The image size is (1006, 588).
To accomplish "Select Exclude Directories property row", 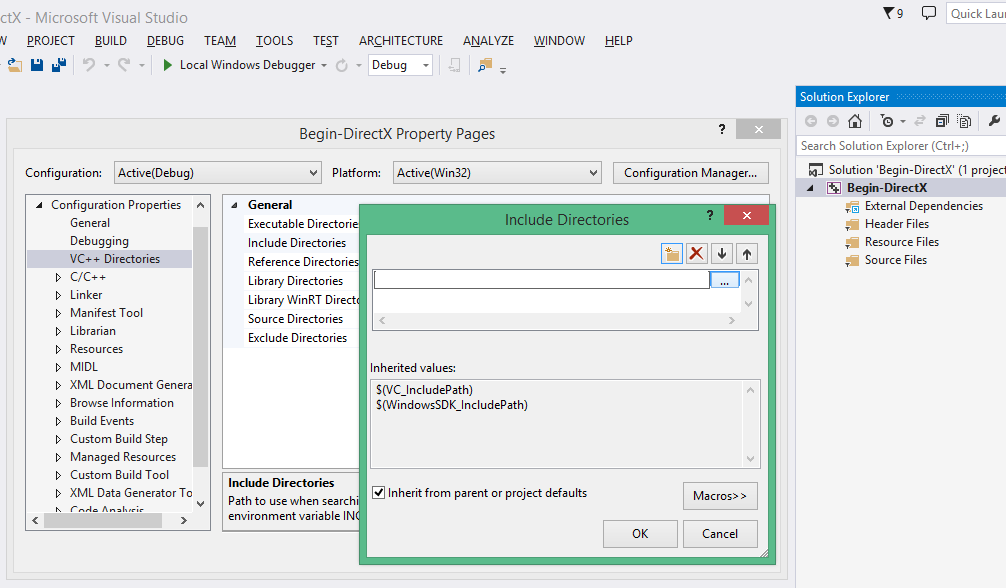I will click(298, 338).
